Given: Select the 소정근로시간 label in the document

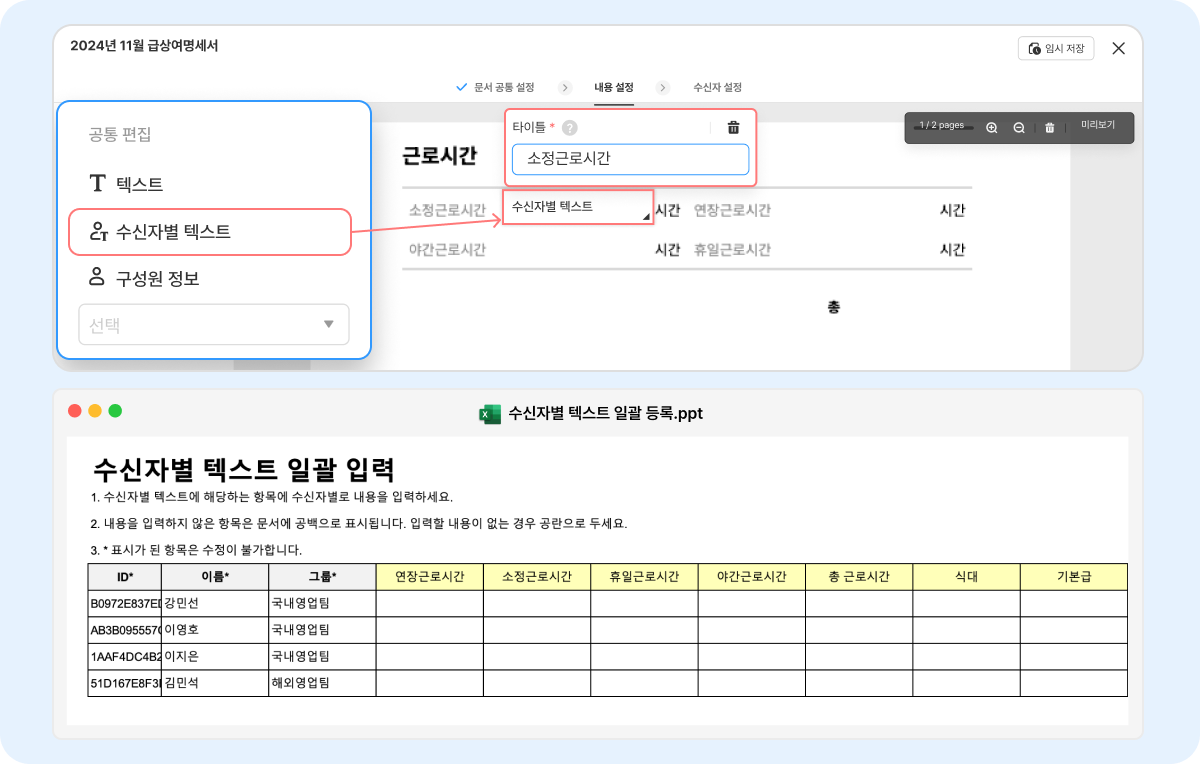Looking at the screenshot, I should tap(448, 211).
